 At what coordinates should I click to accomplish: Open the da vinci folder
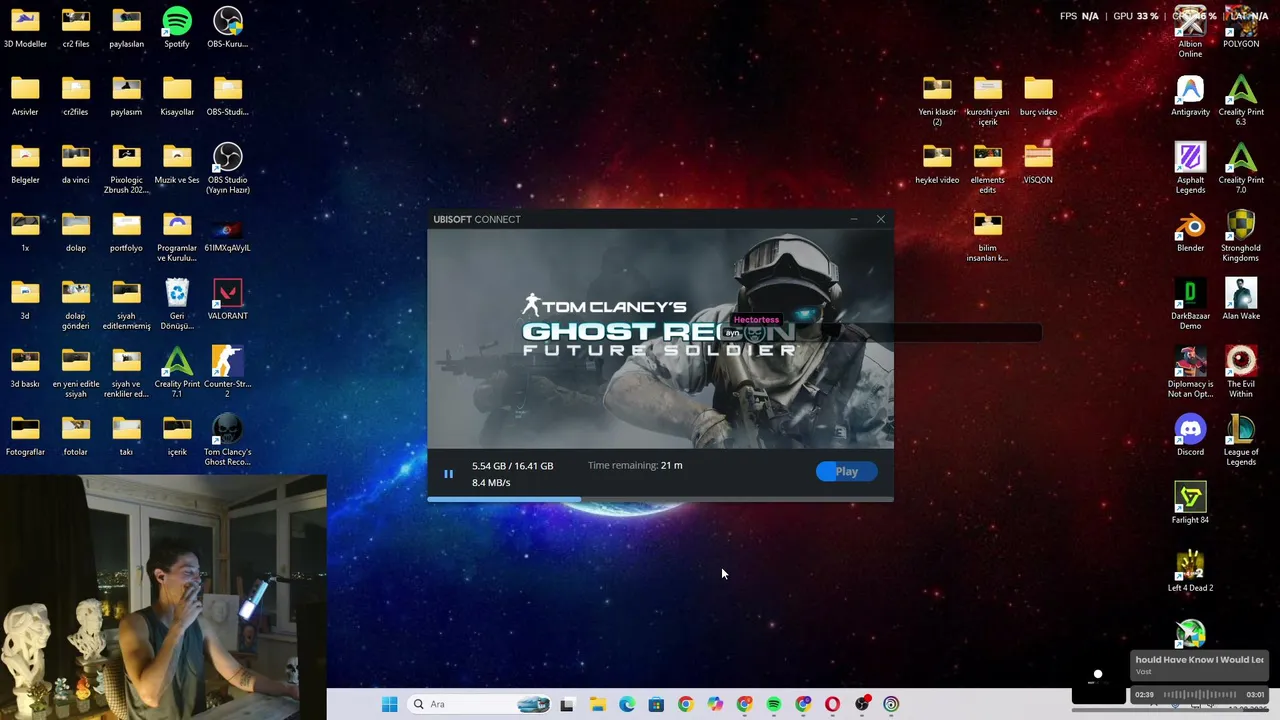[x=76, y=164]
